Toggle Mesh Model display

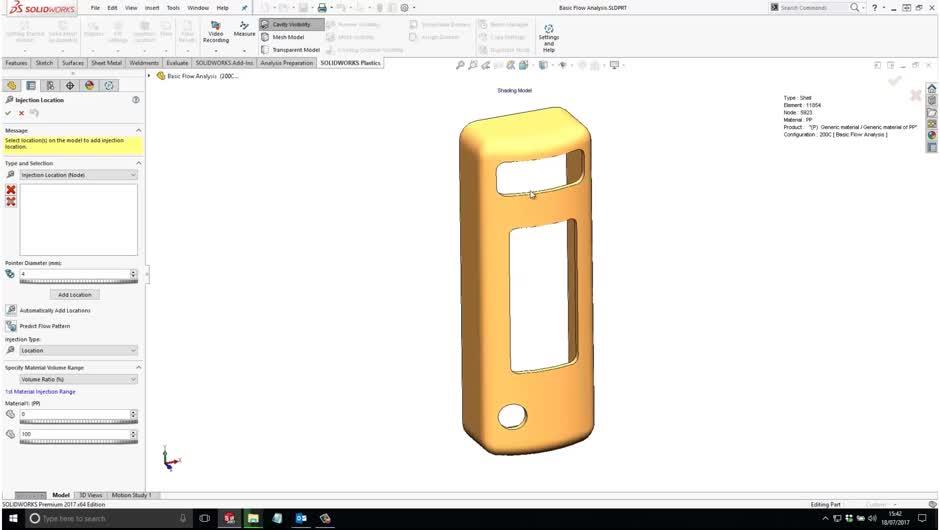(x=288, y=37)
